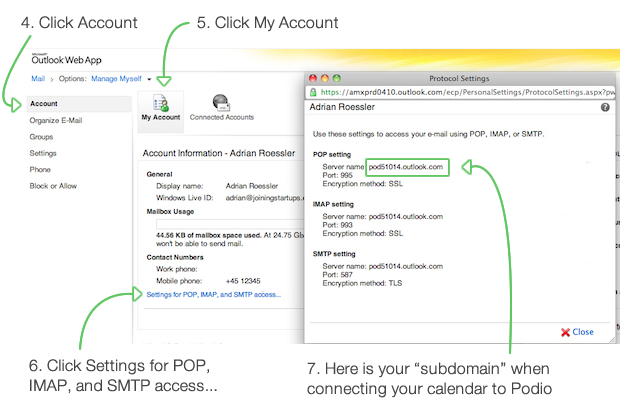Image resolution: width=620 pixels, height=416 pixels.
Task: Select Organize E-Mail in the sidebar
Action: click(x=56, y=120)
